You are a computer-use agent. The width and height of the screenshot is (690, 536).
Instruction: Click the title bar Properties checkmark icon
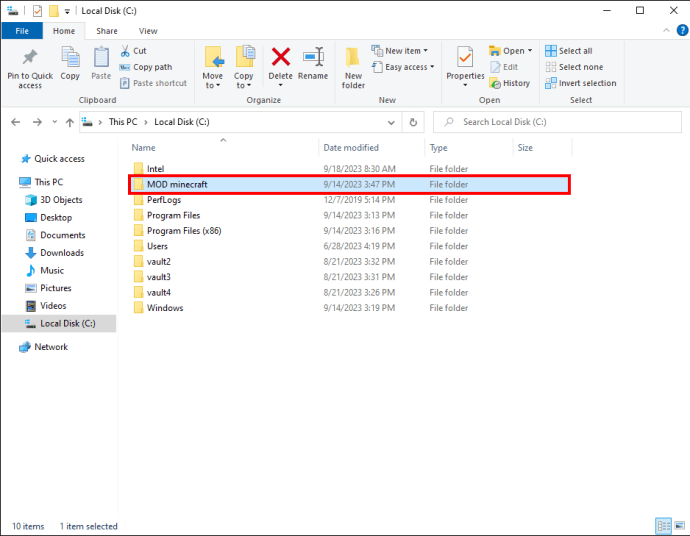click(x=37, y=11)
